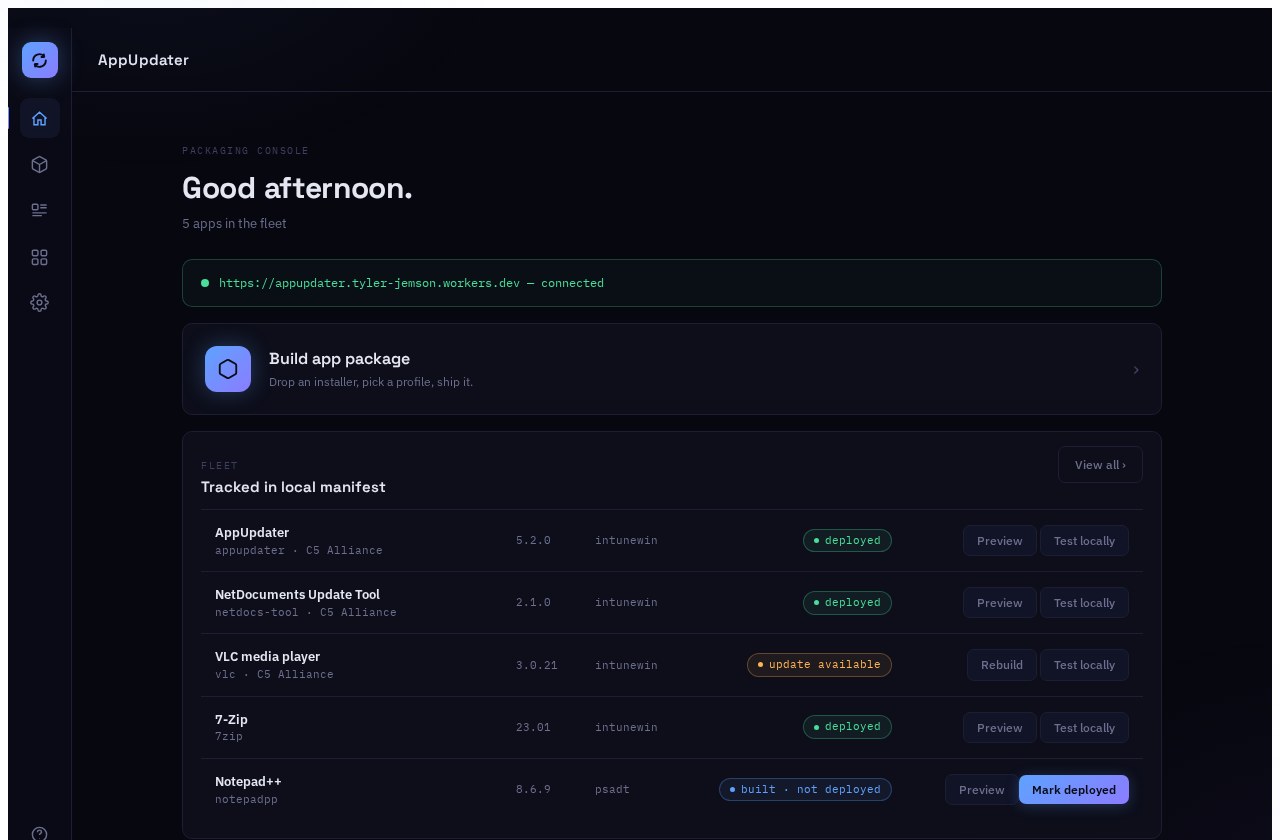The image size is (1280, 840).
Task: Click the VLC update available badge
Action: (819, 664)
